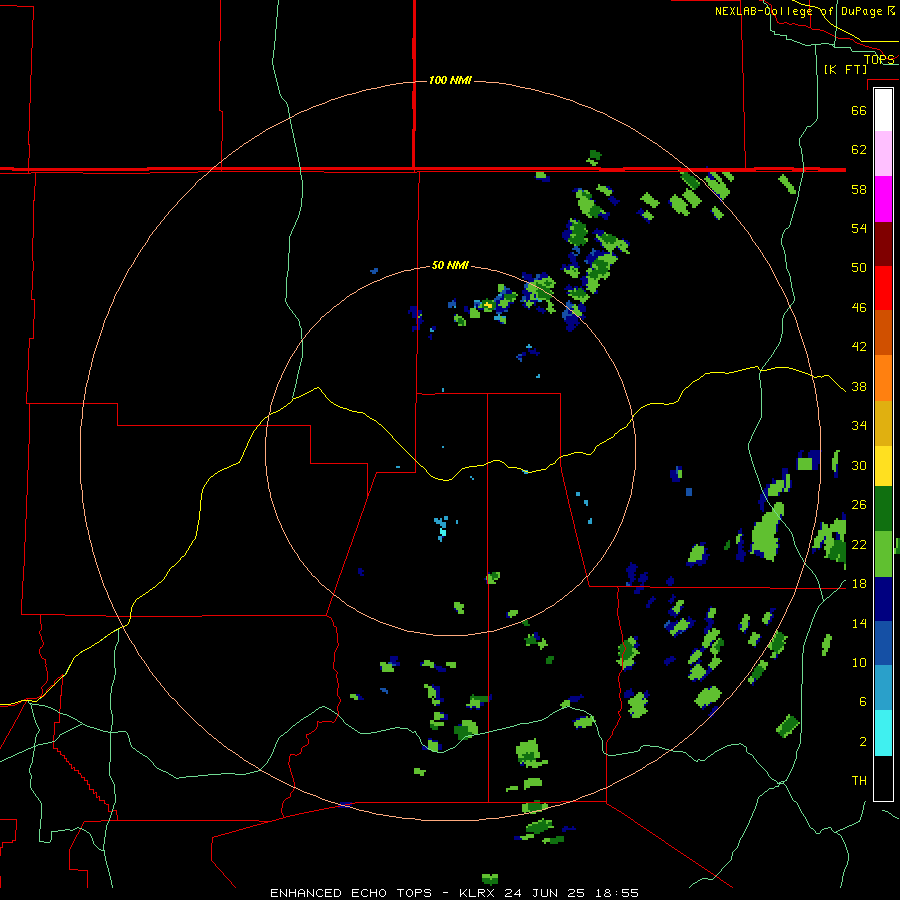
Task: Click the "14" legend value
Action: 859,623
